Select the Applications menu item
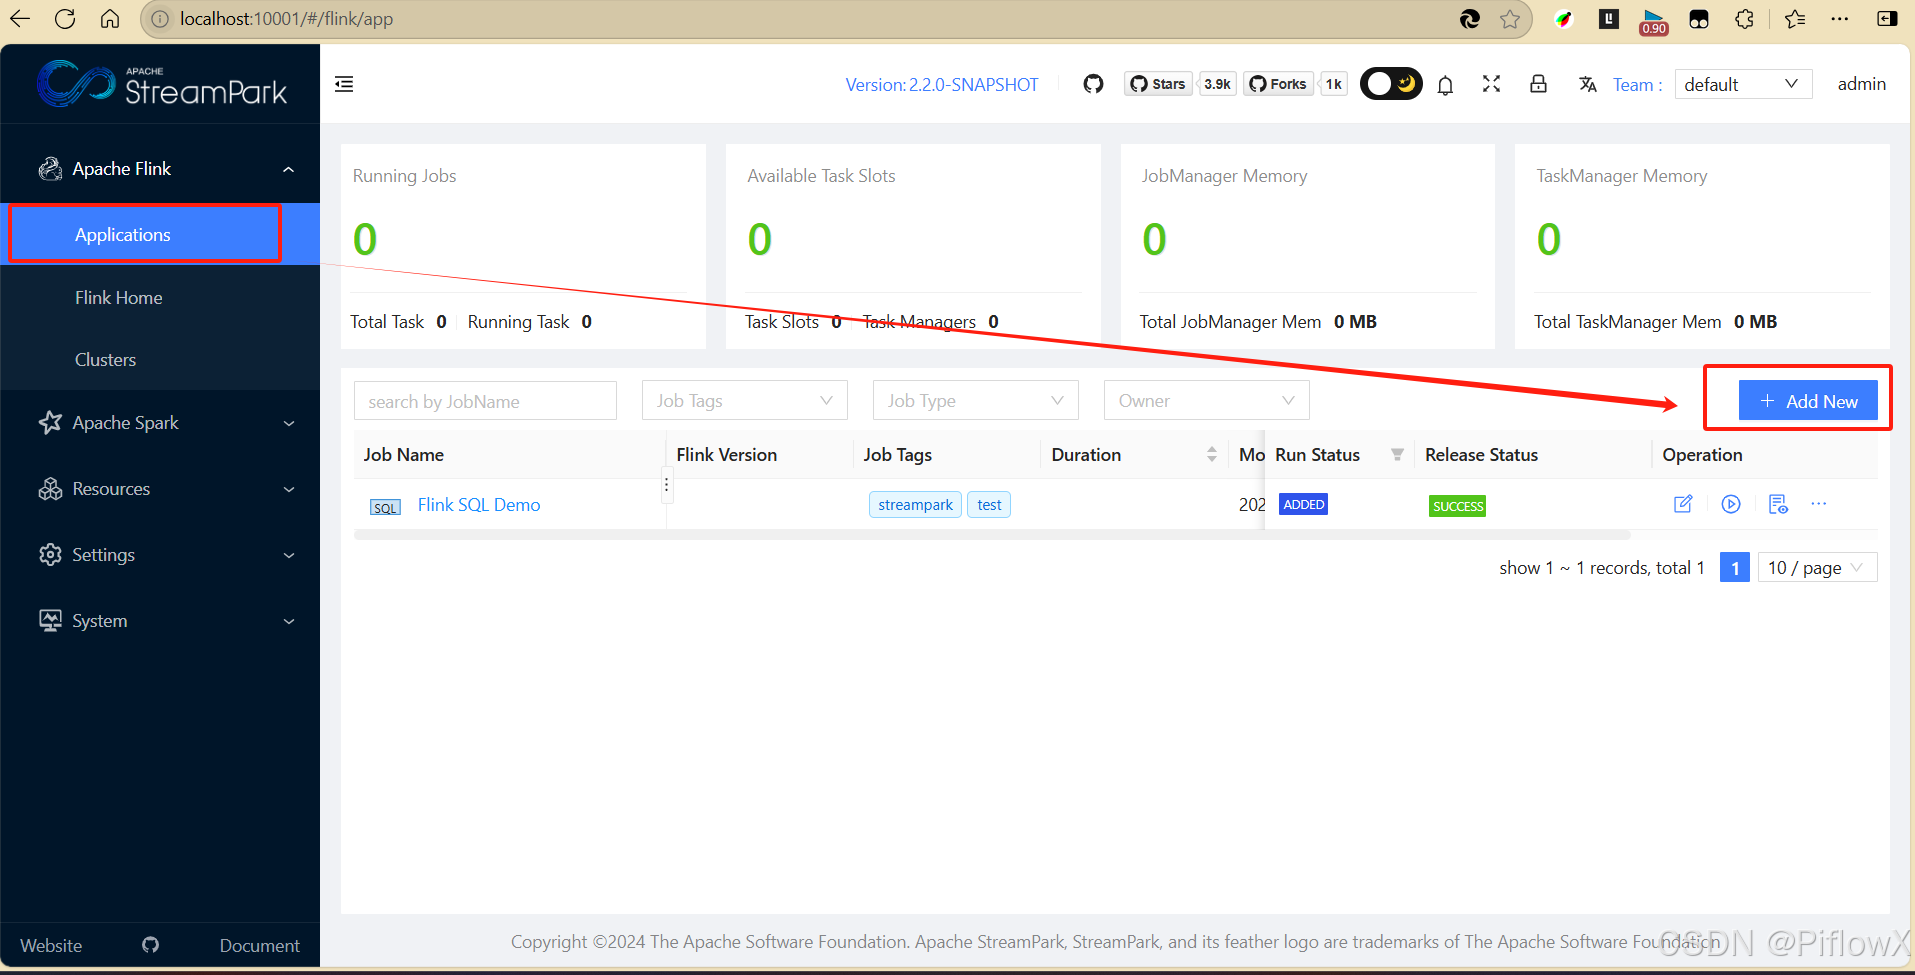Image resolution: width=1915 pixels, height=975 pixels. click(x=160, y=234)
